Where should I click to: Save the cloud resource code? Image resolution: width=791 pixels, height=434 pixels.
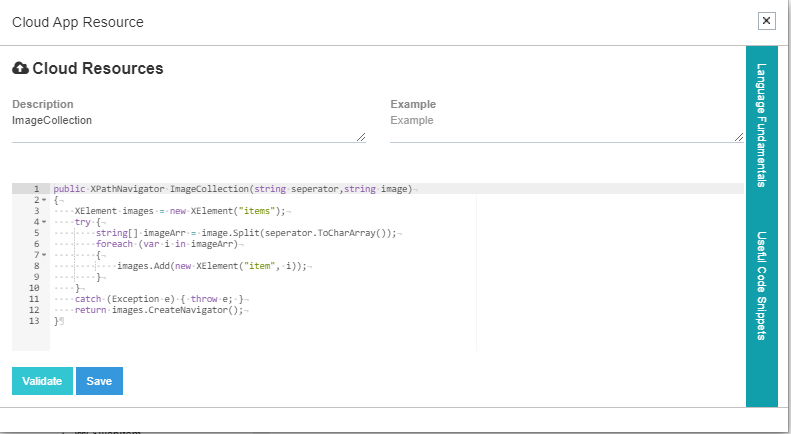coord(99,381)
